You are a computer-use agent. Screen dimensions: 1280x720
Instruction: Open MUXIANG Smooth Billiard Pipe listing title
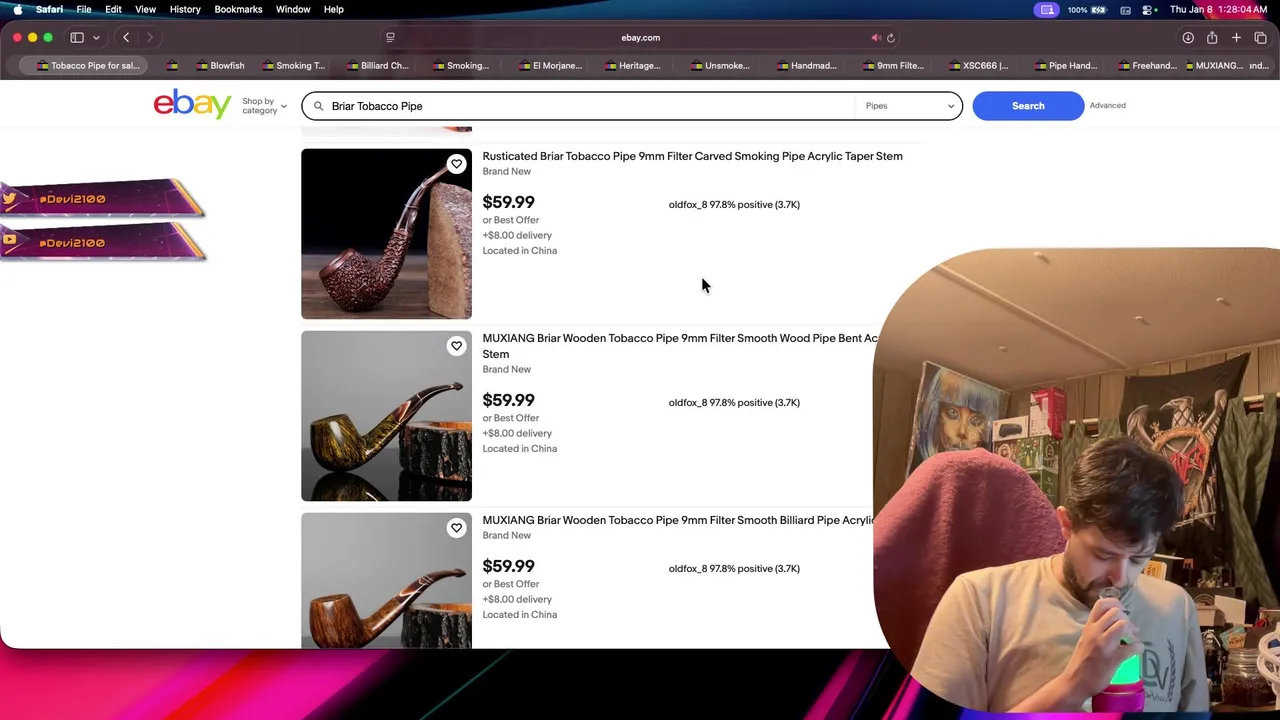pos(679,520)
